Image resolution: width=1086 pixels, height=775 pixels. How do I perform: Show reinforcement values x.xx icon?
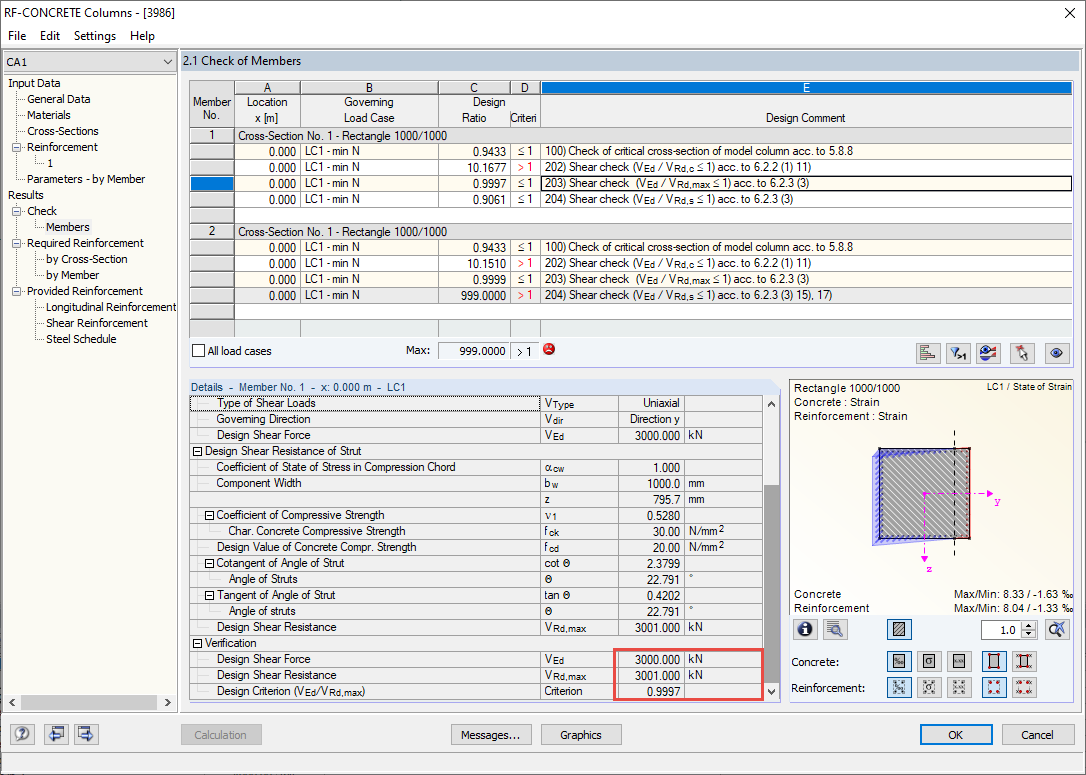click(x=959, y=687)
